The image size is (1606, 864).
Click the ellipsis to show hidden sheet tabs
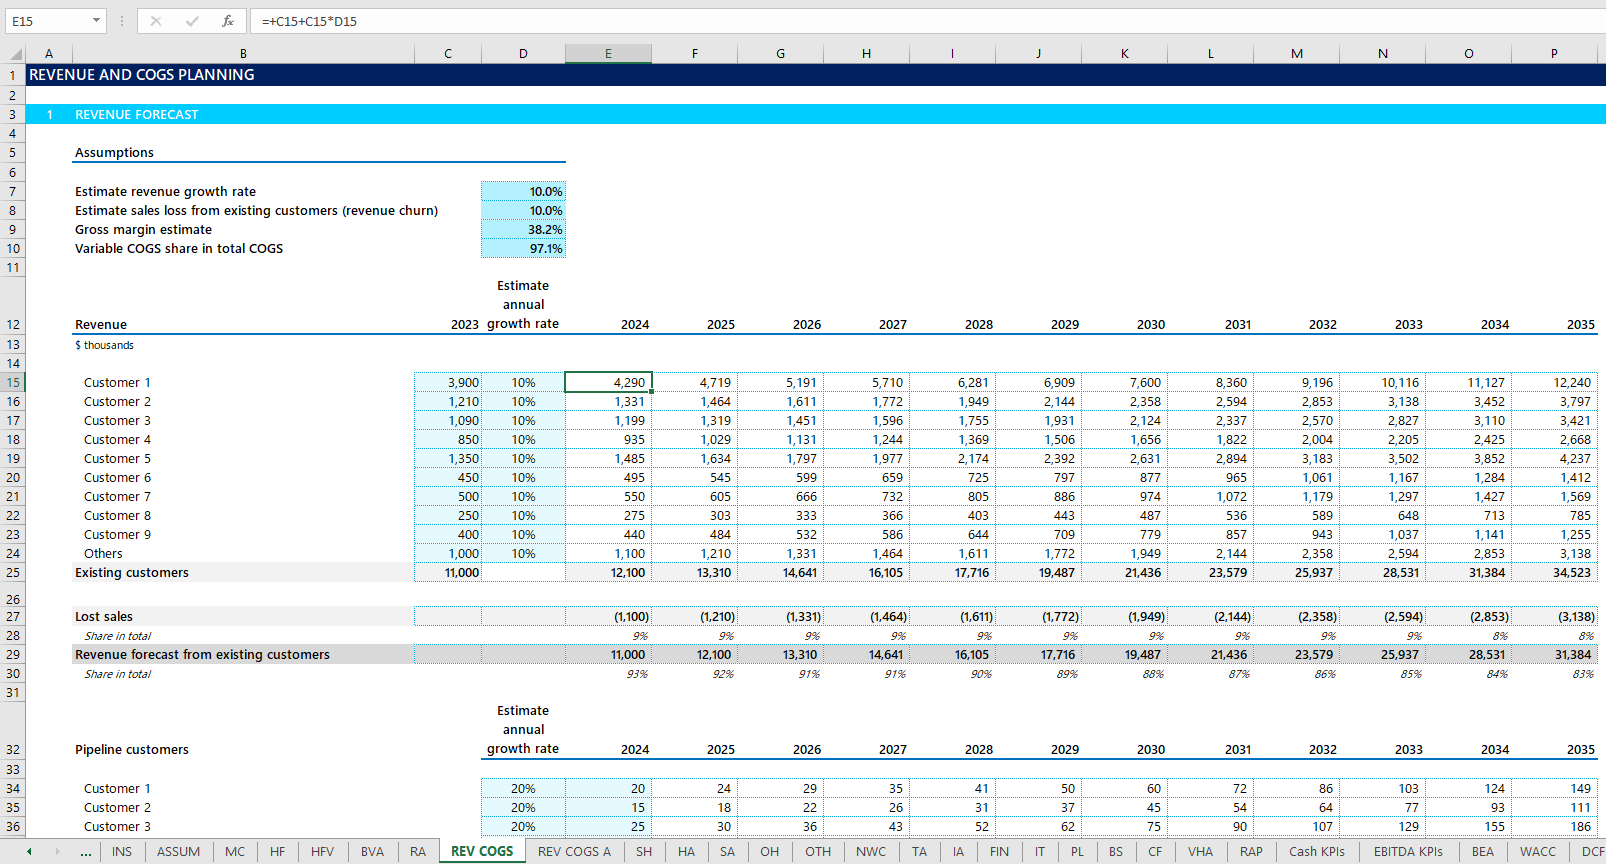point(86,852)
